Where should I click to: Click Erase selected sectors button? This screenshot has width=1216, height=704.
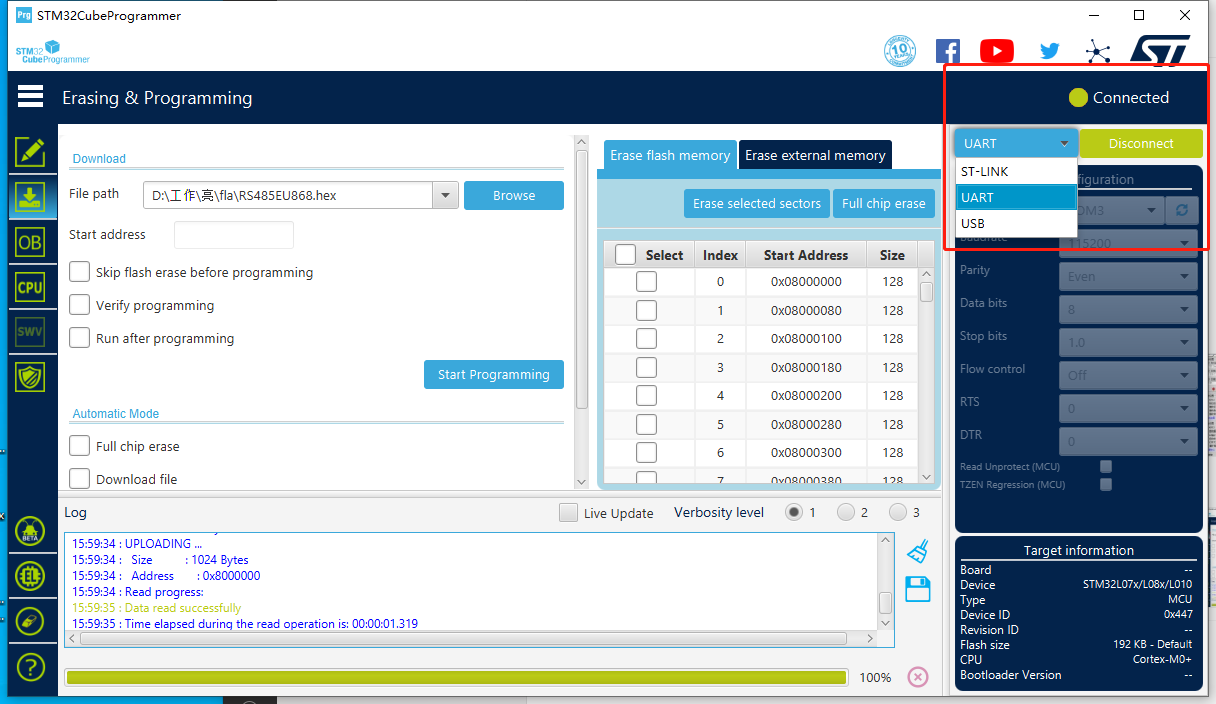(757, 203)
